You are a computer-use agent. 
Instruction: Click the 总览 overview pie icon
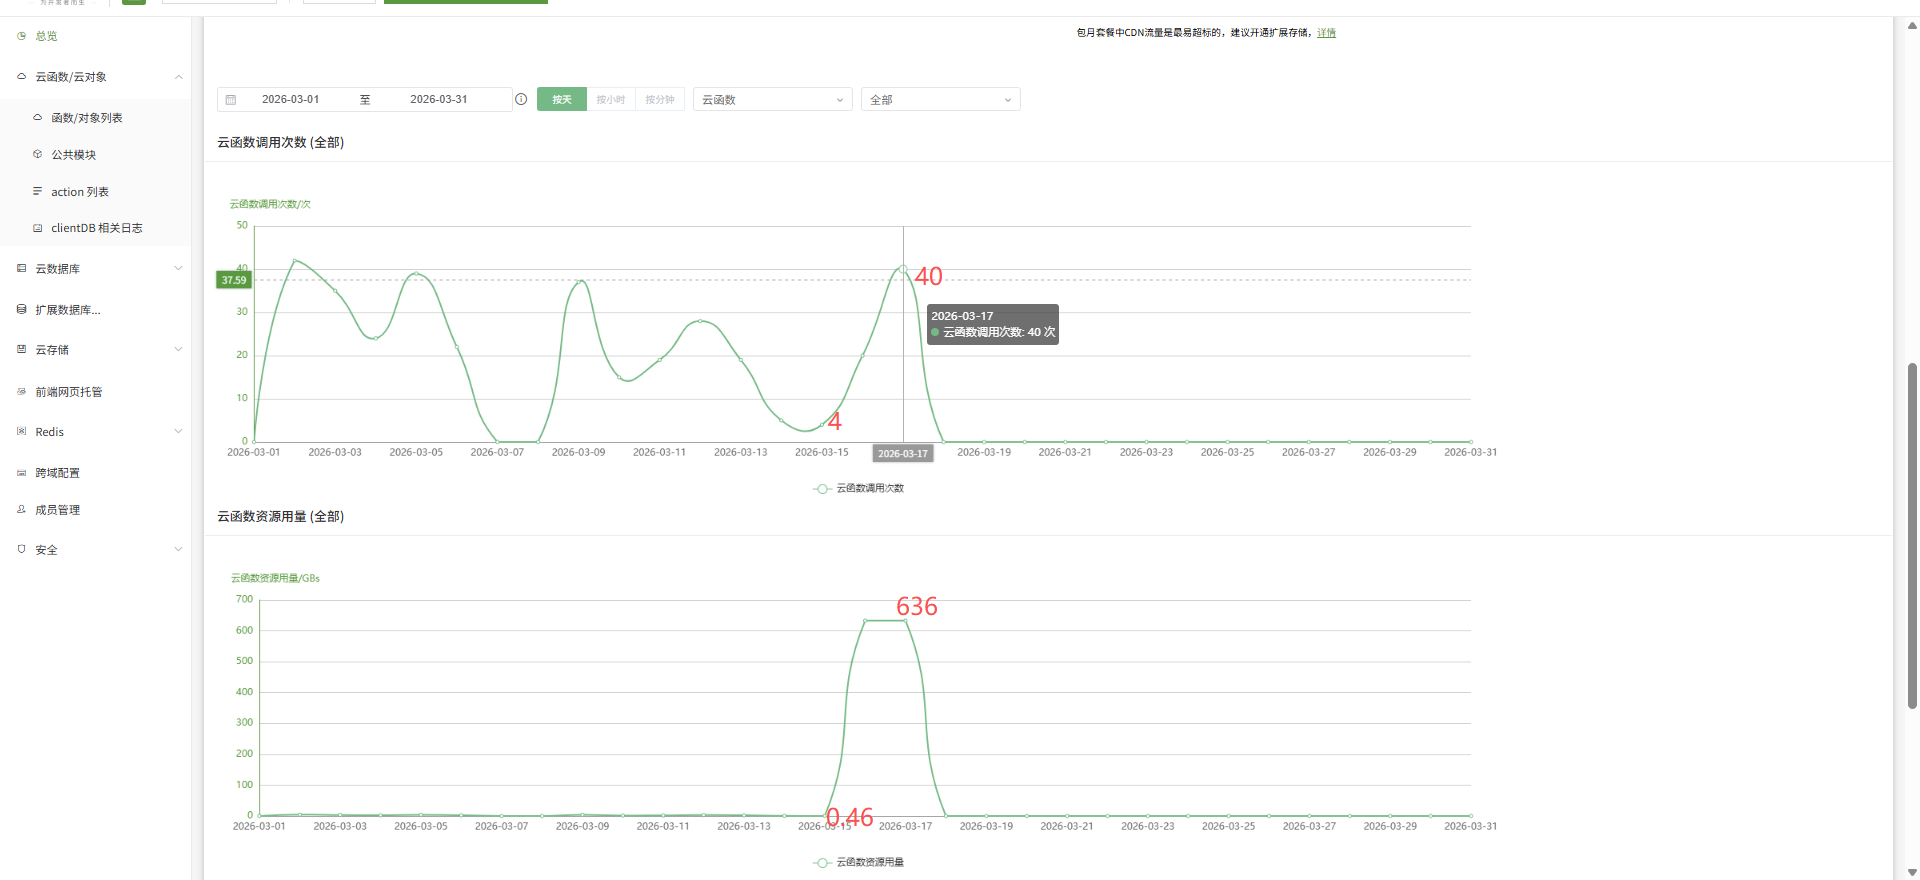point(22,36)
